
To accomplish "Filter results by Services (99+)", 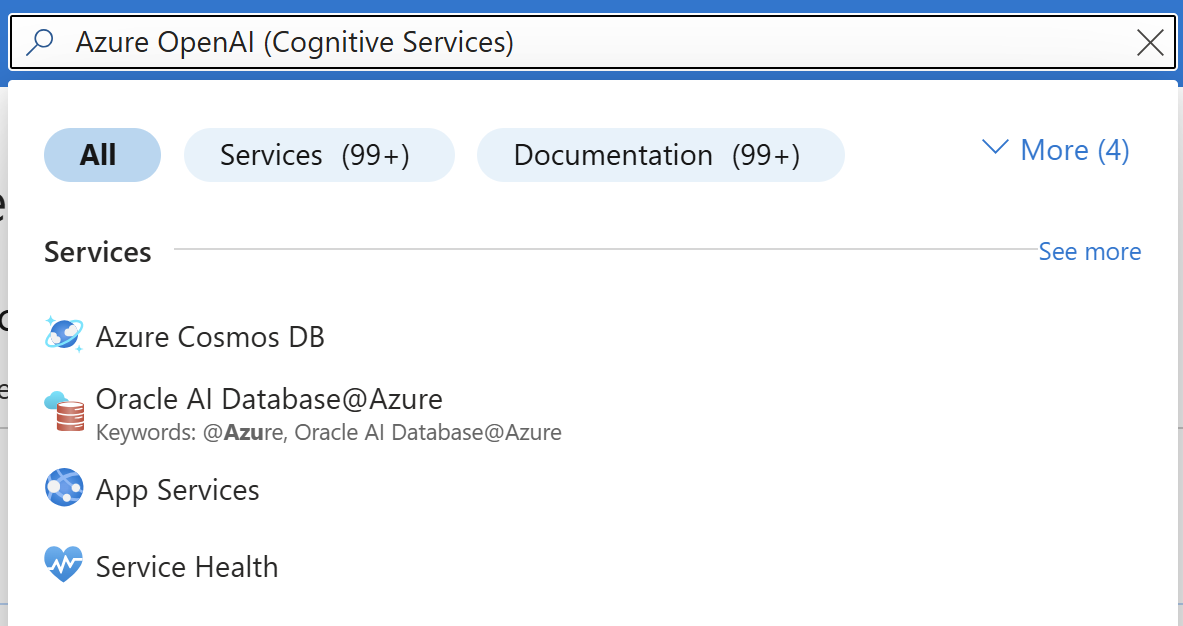I will click(319, 155).
